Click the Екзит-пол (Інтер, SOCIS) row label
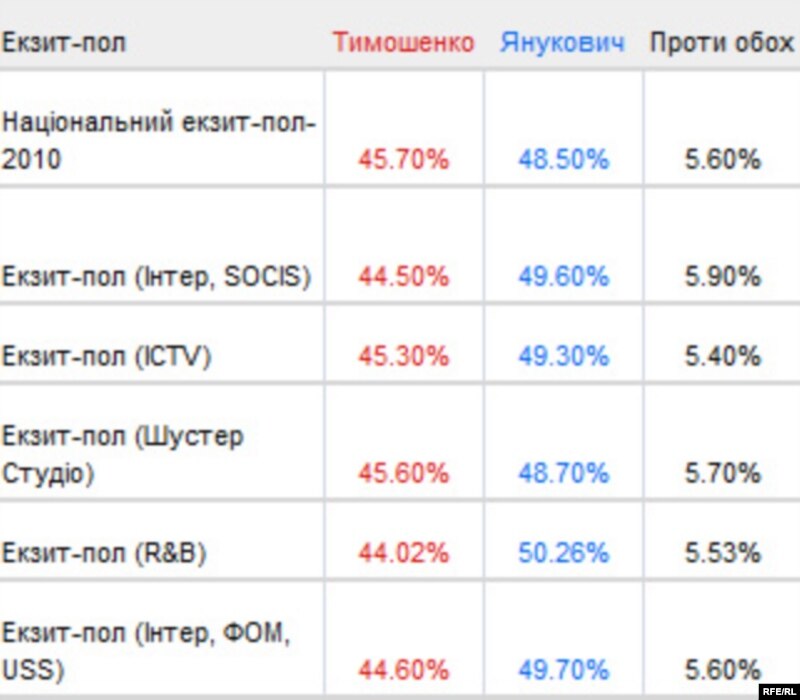Screen dimensions: 800x700 [156, 276]
